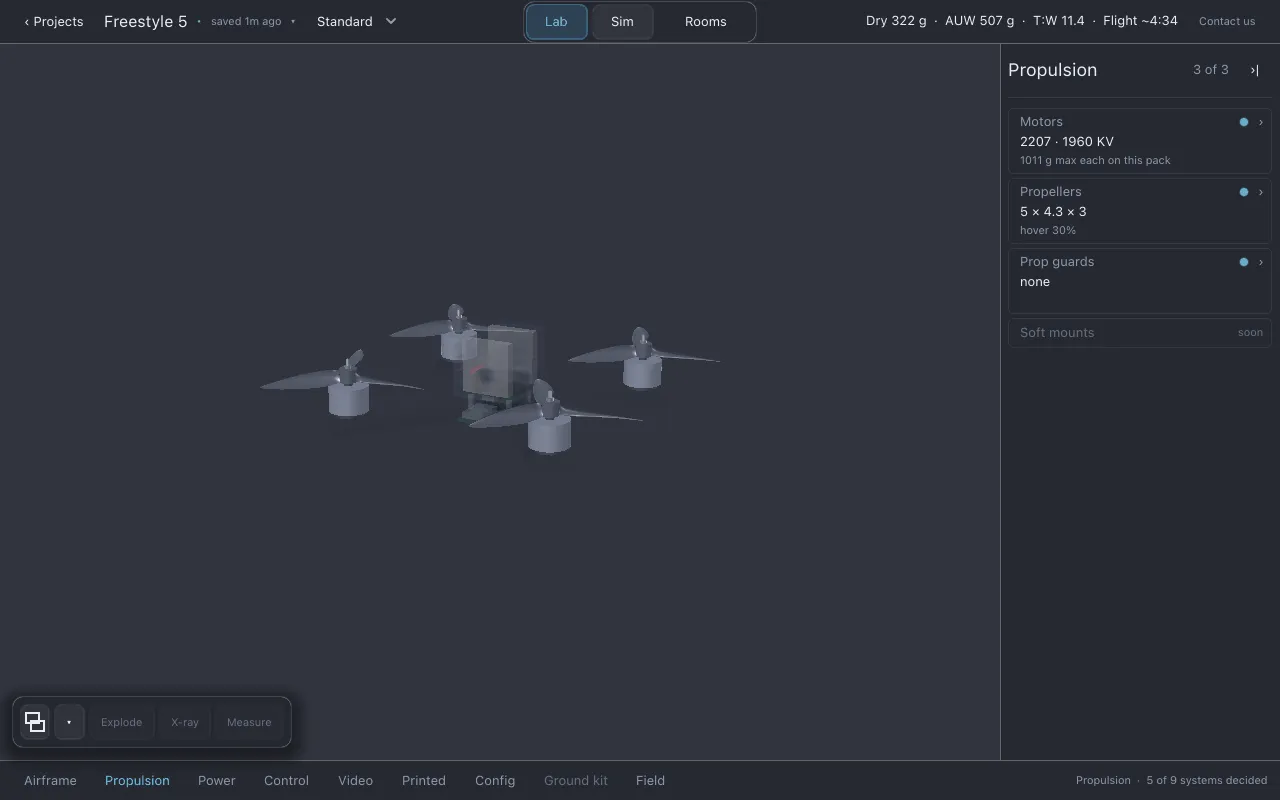1280x800 pixels.
Task: Click the Motors status dot
Action: (1244, 122)
